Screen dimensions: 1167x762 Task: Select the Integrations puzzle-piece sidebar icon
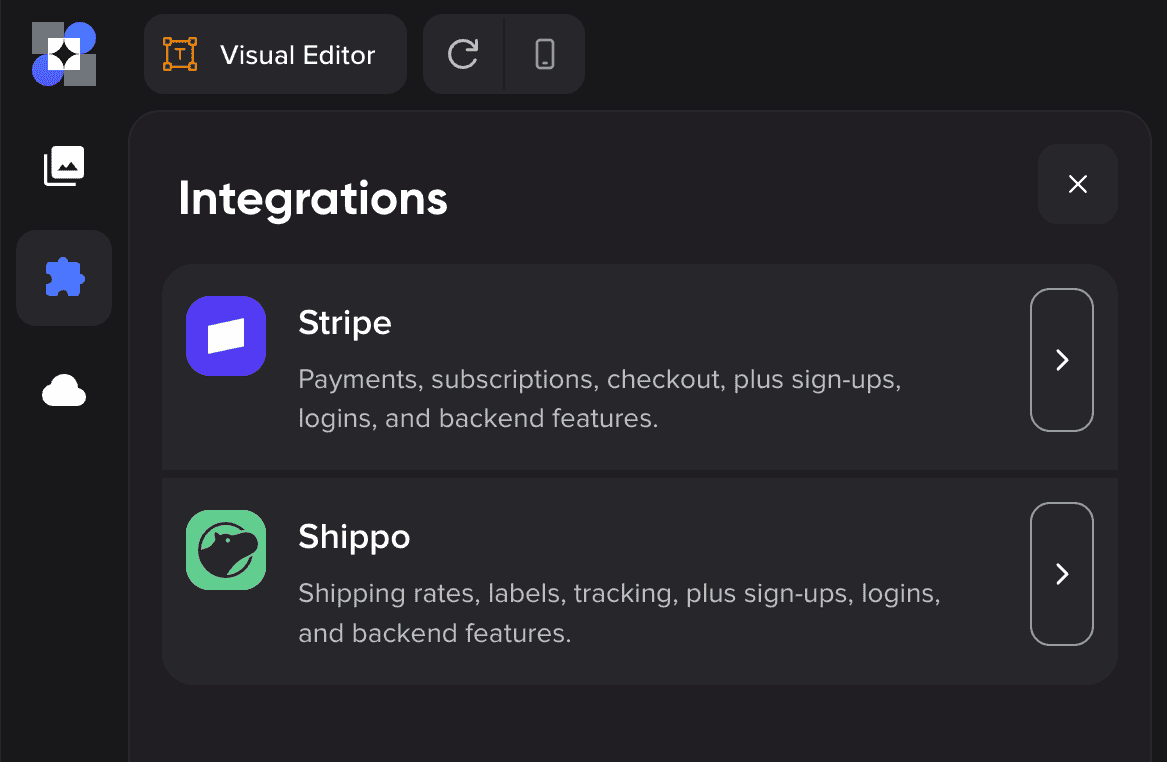[x=64, y=278]
